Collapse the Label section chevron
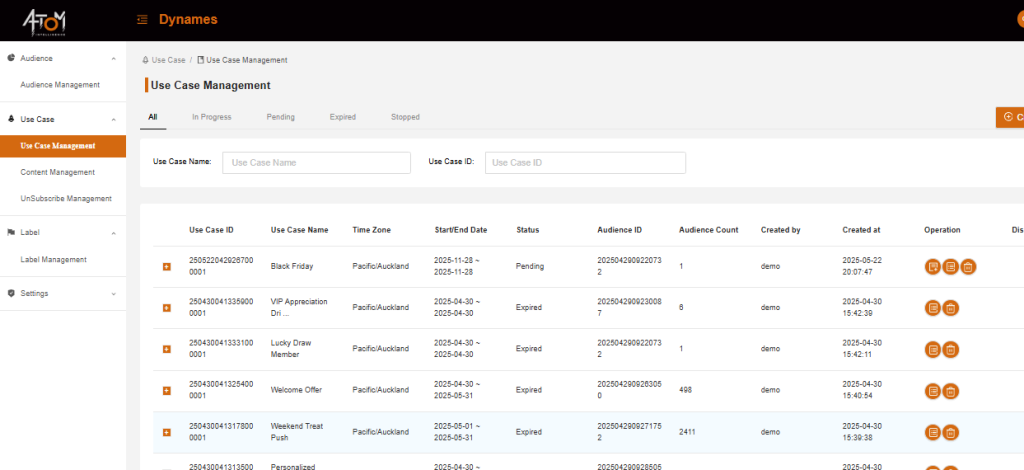The image size is (1024, 470). pos(114,232)
